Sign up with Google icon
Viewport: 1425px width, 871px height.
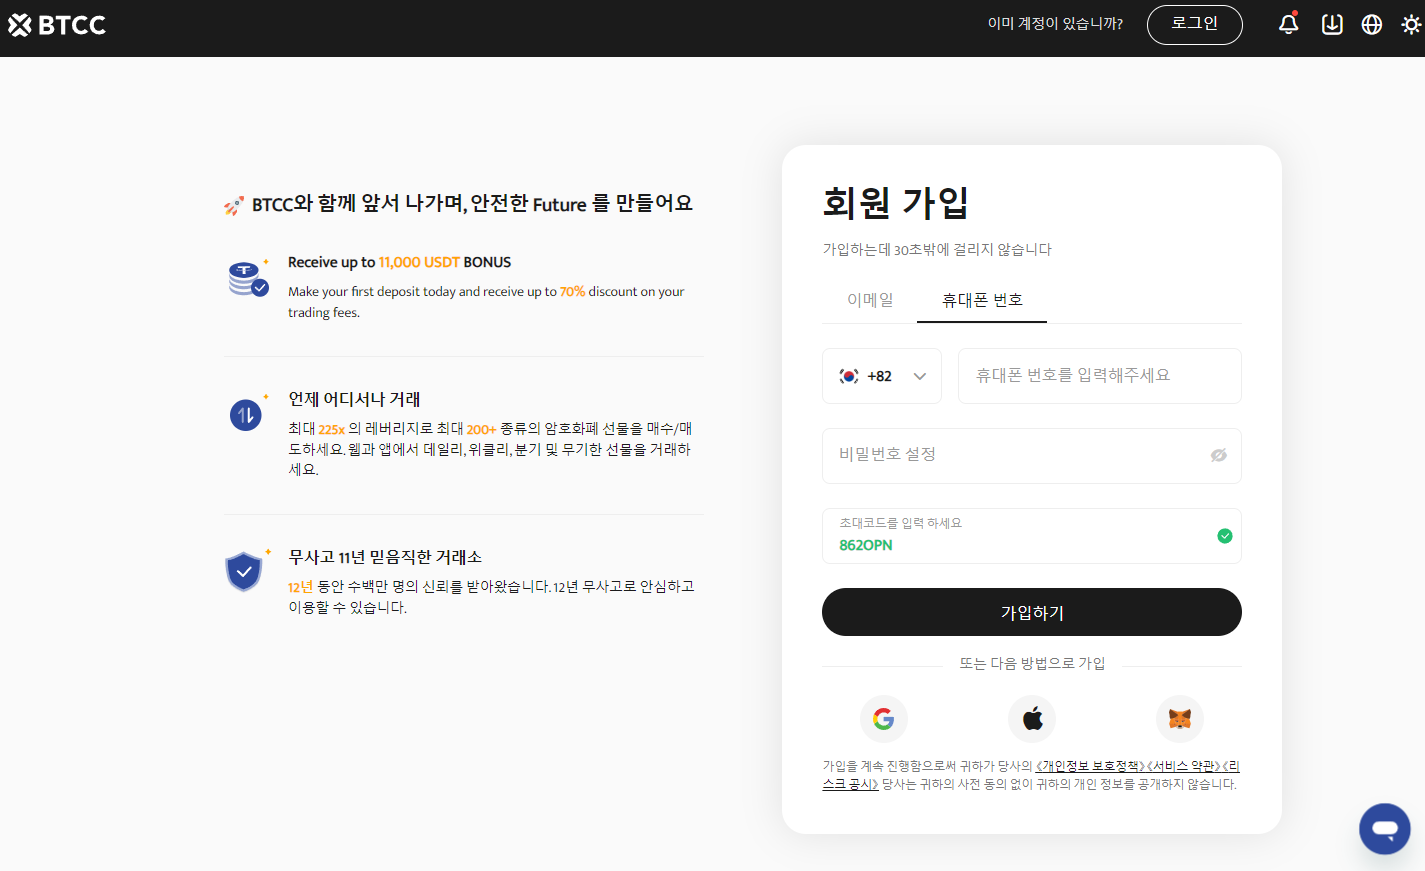click(x=884, y=719)
